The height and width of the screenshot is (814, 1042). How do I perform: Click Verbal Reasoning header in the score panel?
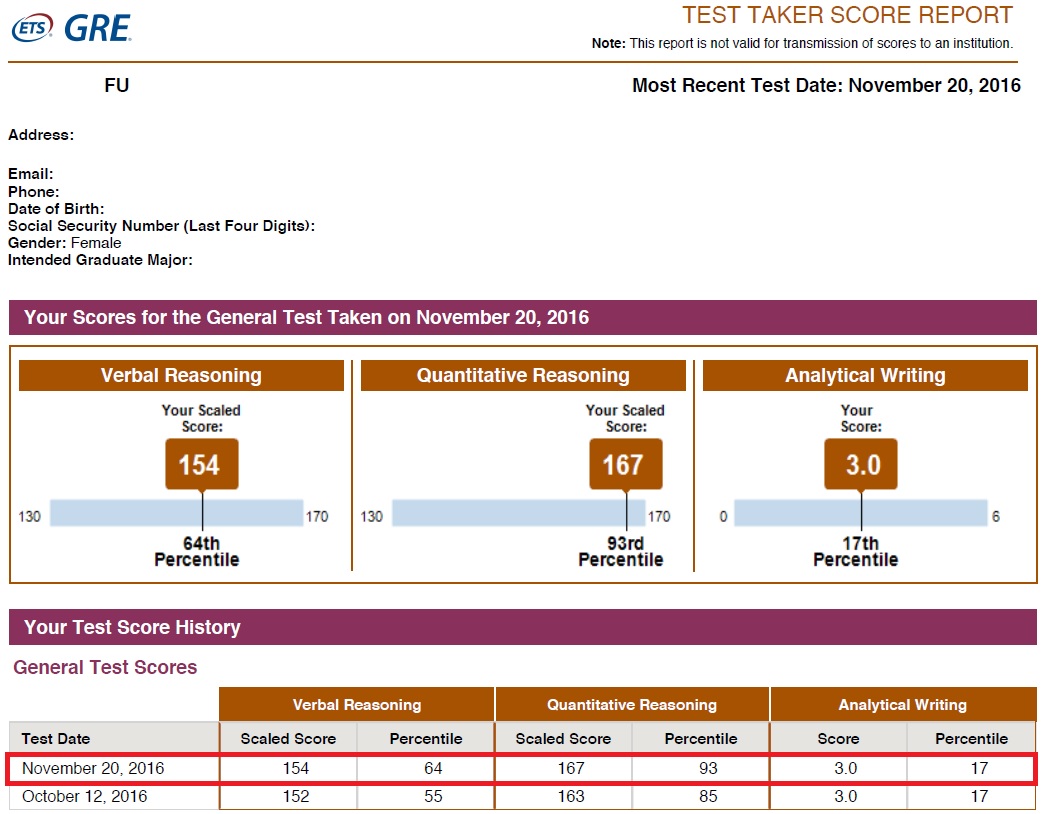point(181,375)
